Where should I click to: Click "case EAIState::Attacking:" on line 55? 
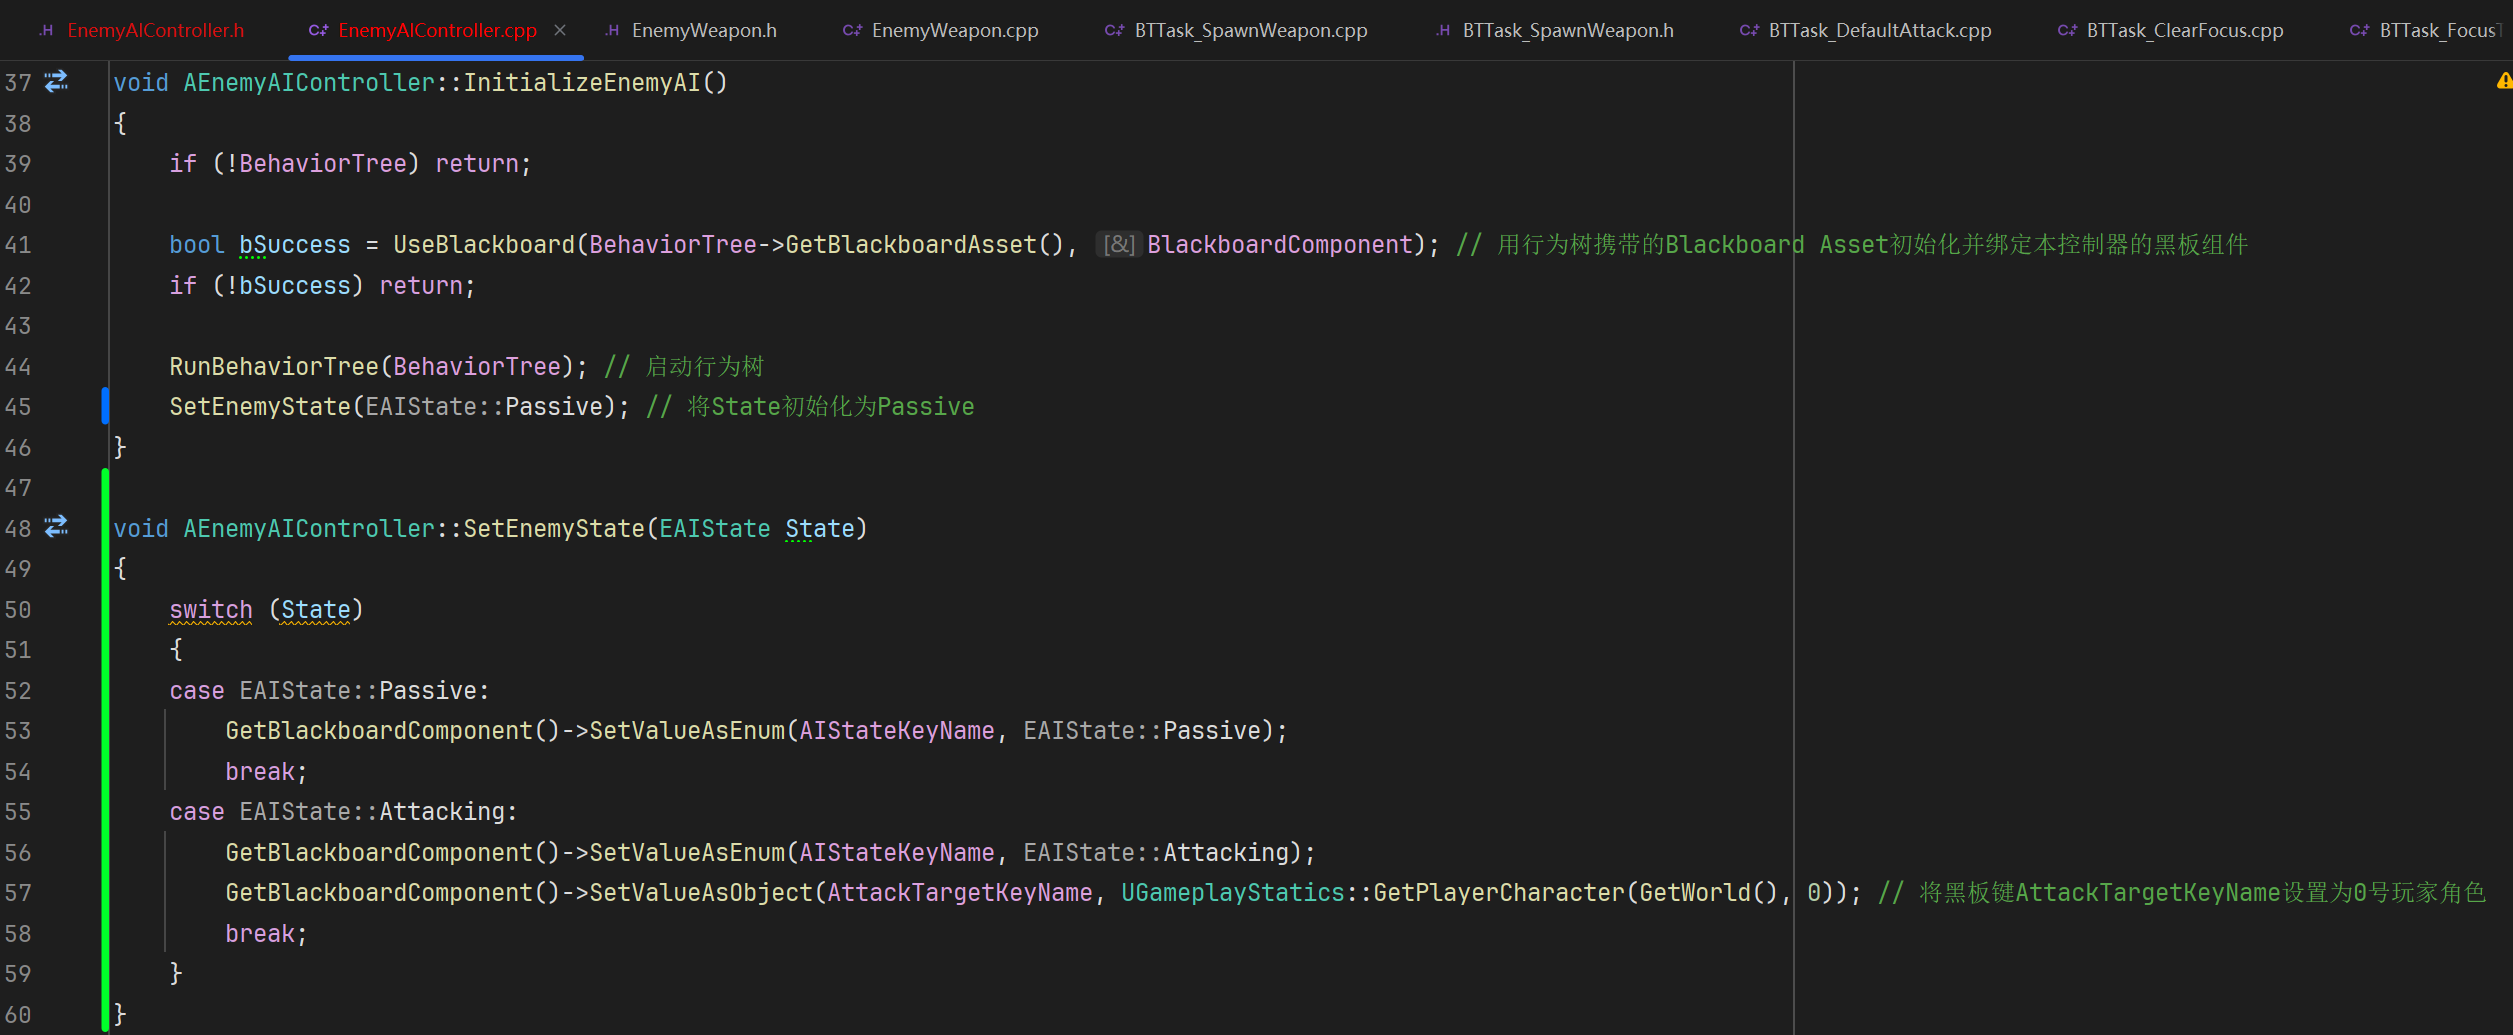point(343,812)
